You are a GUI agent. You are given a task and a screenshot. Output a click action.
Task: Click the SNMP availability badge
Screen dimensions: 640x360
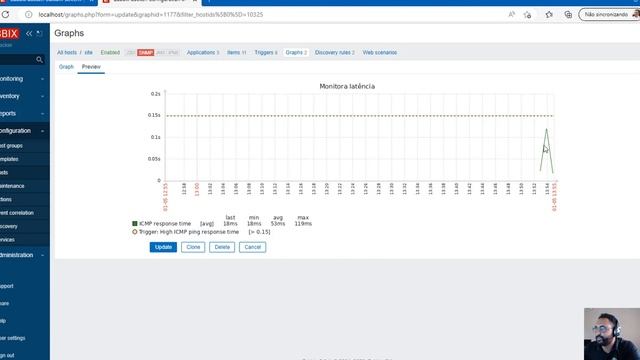(146, 53)
